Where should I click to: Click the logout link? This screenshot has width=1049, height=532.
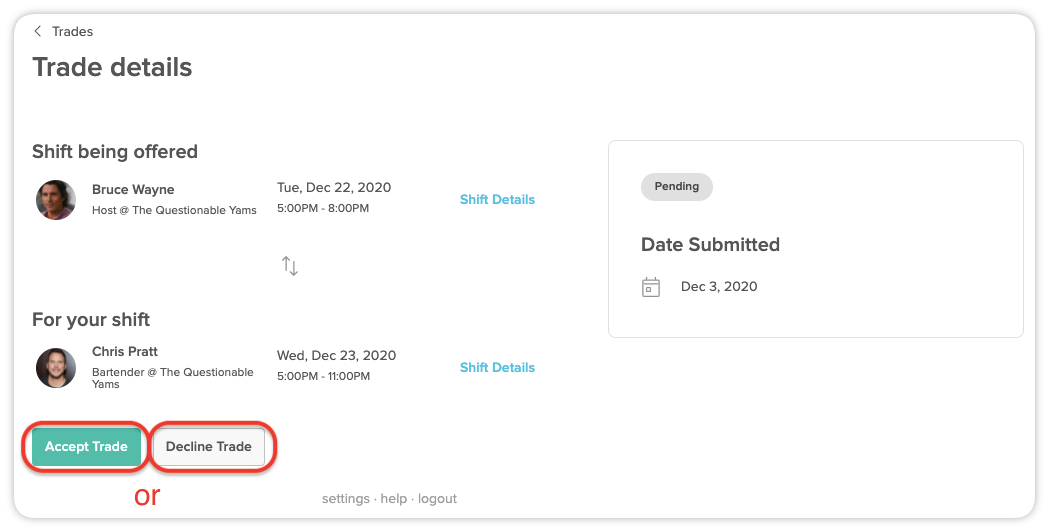[438, 499]
